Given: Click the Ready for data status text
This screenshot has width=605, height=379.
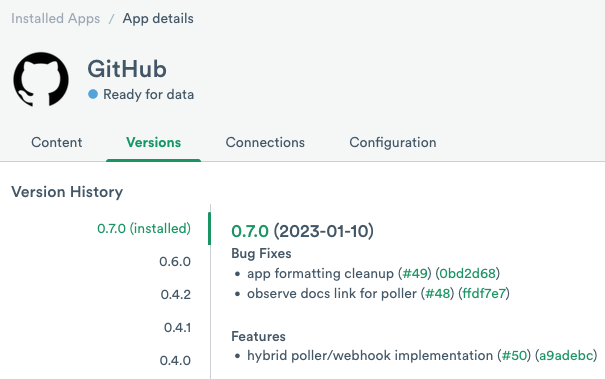Looking at the screenshot, I should (x=149, y=95).
